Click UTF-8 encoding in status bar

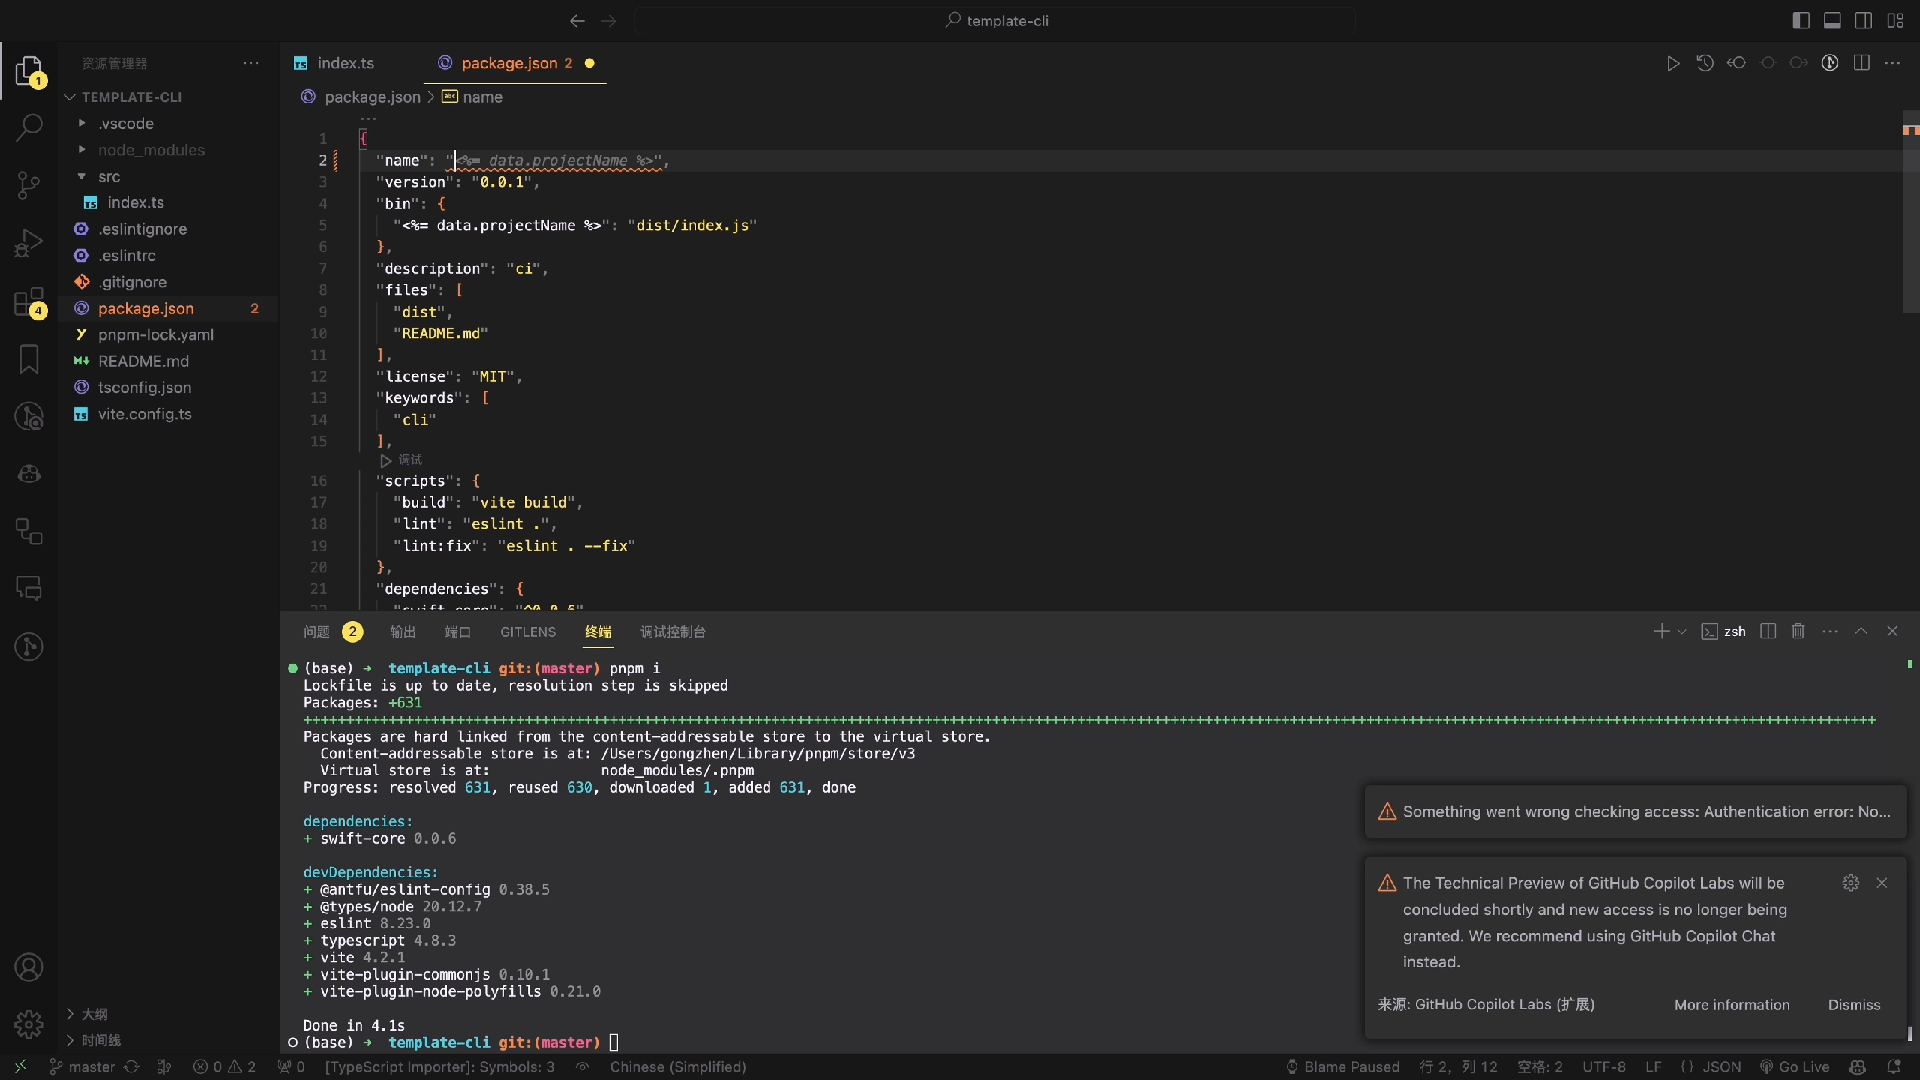click(x=1603, y=1067)
